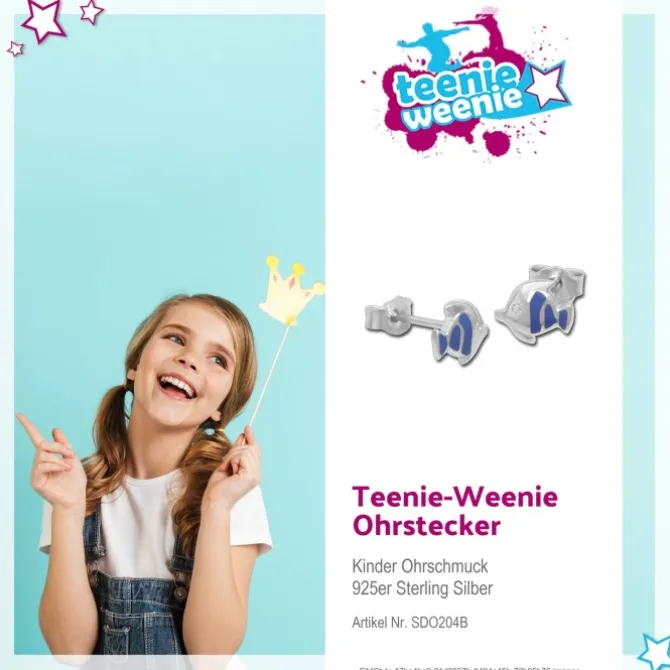Click the blue star in the bottom corner
This screenshot has height=670, width=670.
click(655, 652)
